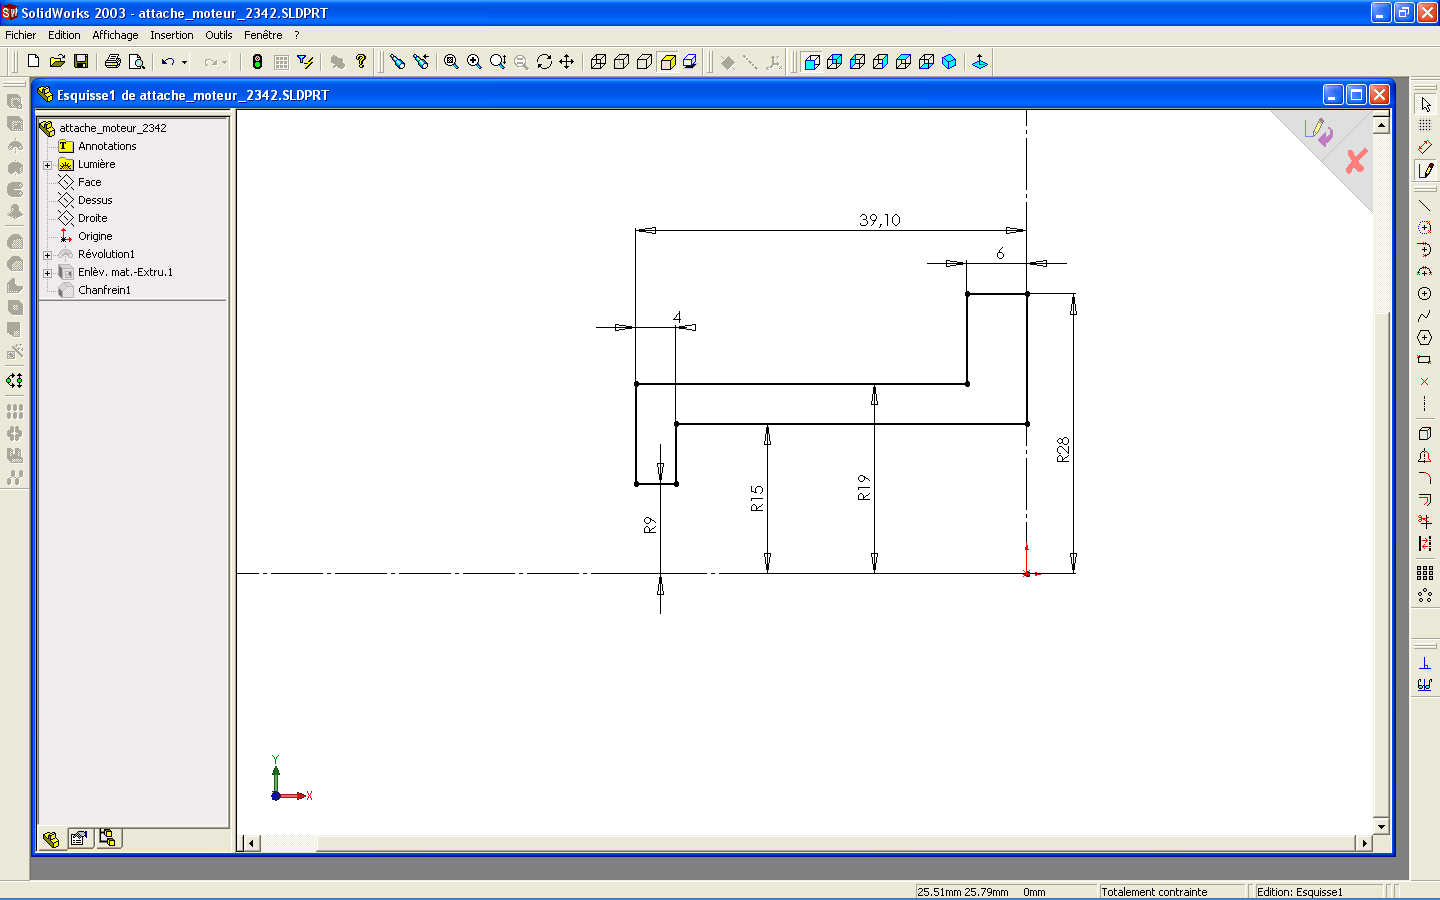Click the Save diskette icon

pos(81,62)
